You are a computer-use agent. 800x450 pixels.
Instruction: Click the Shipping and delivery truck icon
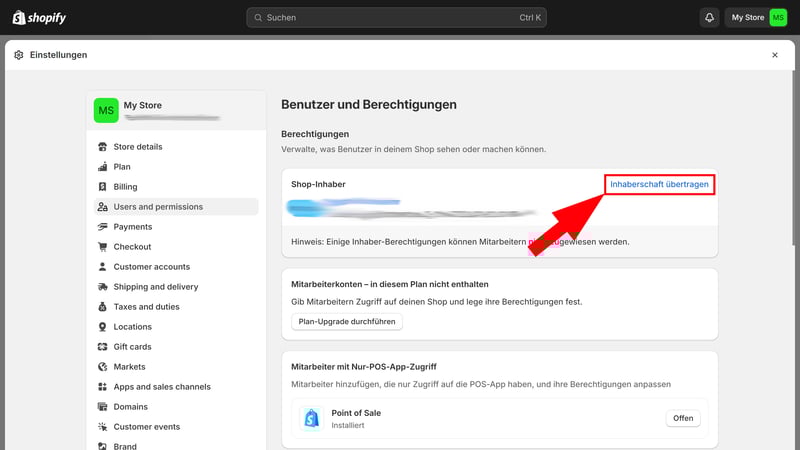point(103,287)
